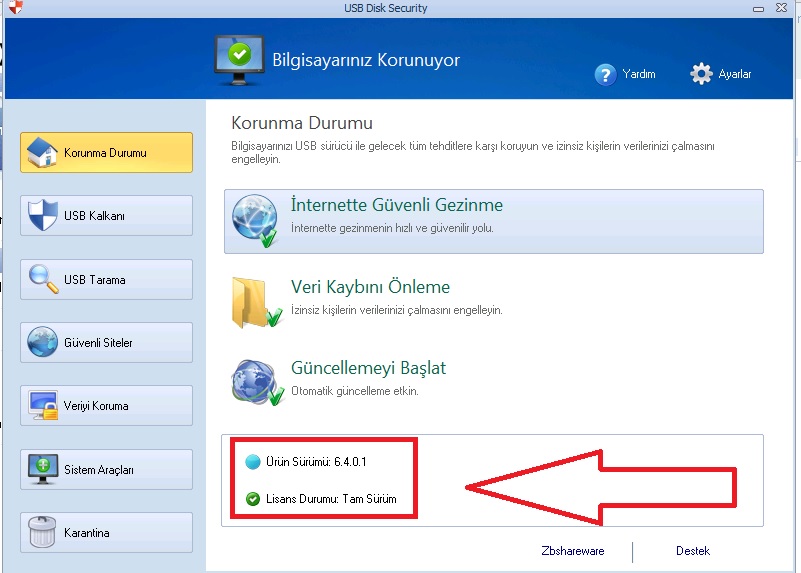This screenshot has height=573, width=801.
Task: Click 'İzinsiz kişilerin verilerinizi çalmasını engelleyin.' description
Action: coord(397,310)
